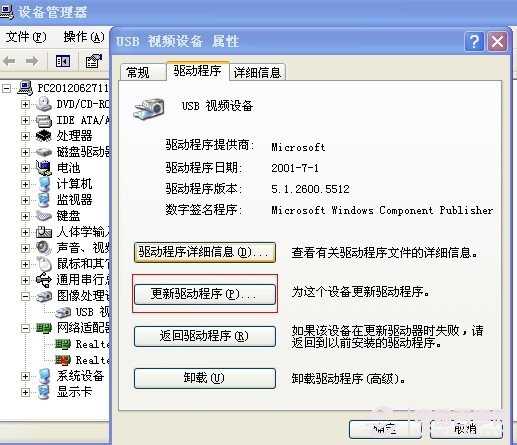Click the forward arrow toolbar icon

(x=32, y=61)
